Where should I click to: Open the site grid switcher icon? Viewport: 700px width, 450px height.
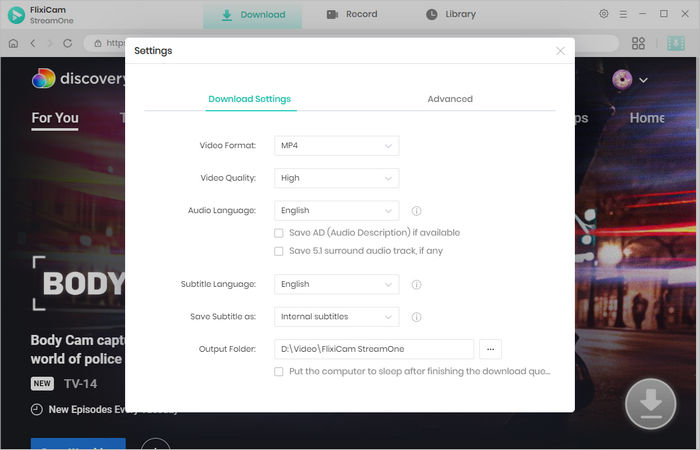(638, 43)
